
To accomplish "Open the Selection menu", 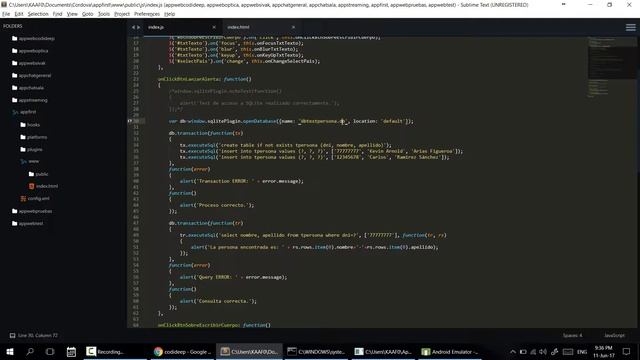I will 38,14.
